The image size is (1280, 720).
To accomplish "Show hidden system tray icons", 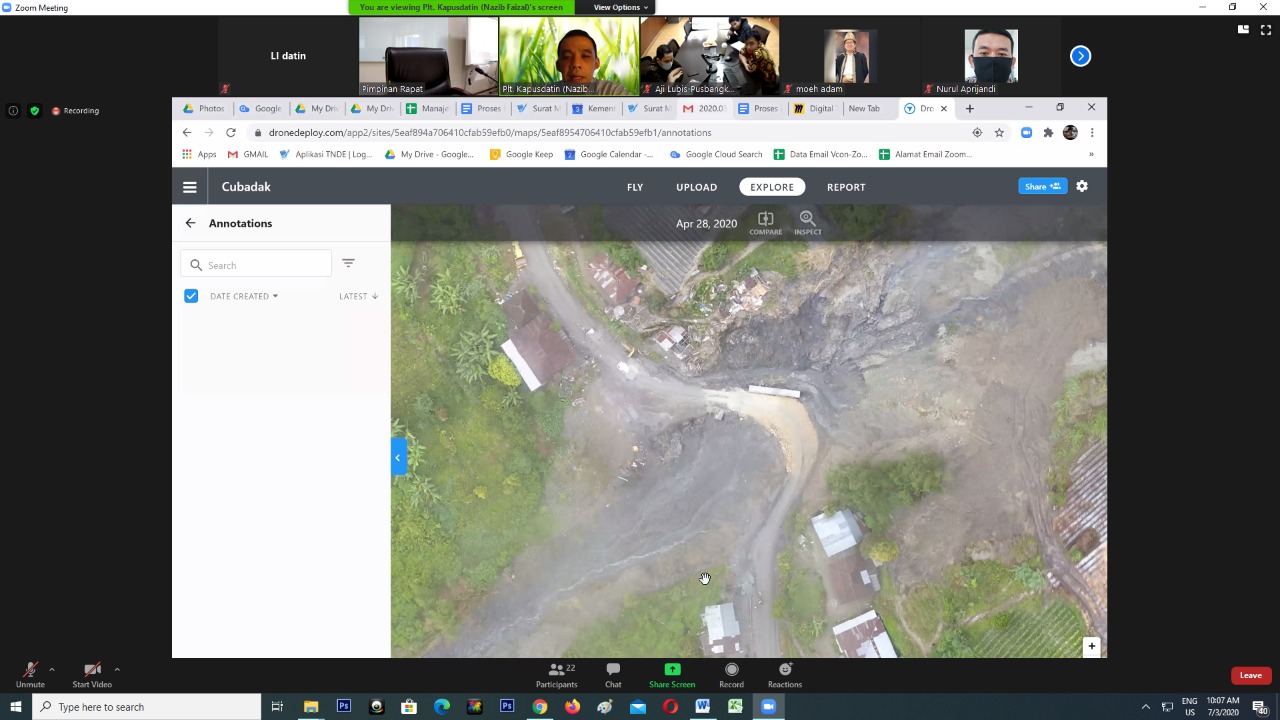I will pos(1146,707).
